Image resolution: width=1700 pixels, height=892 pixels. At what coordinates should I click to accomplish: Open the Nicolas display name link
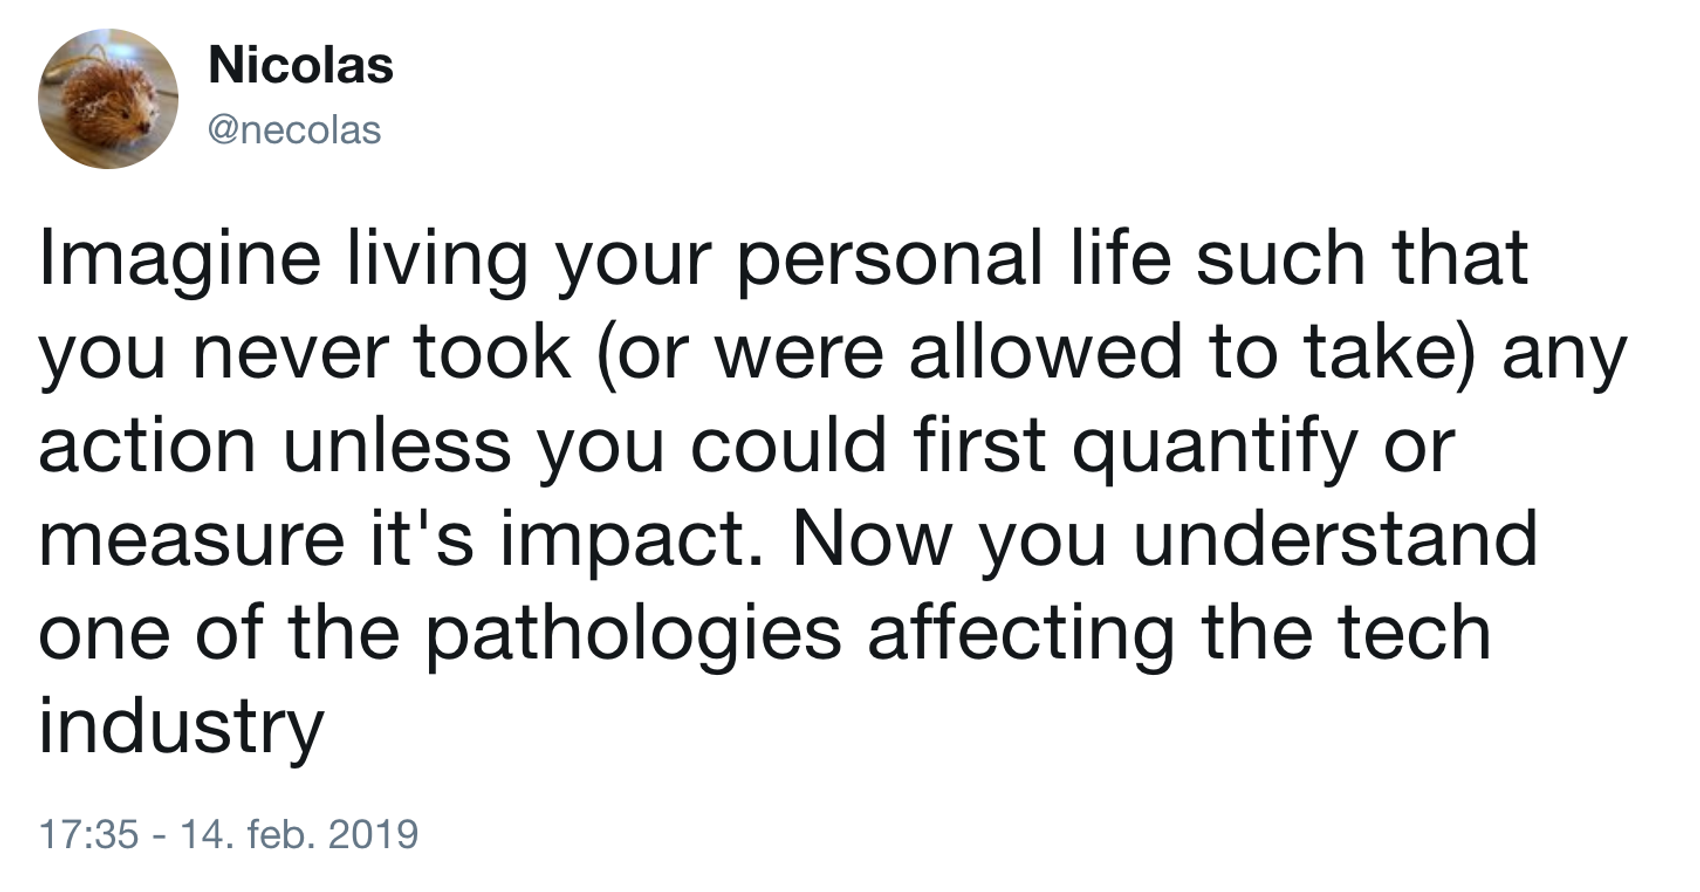[x=300, y=66]
